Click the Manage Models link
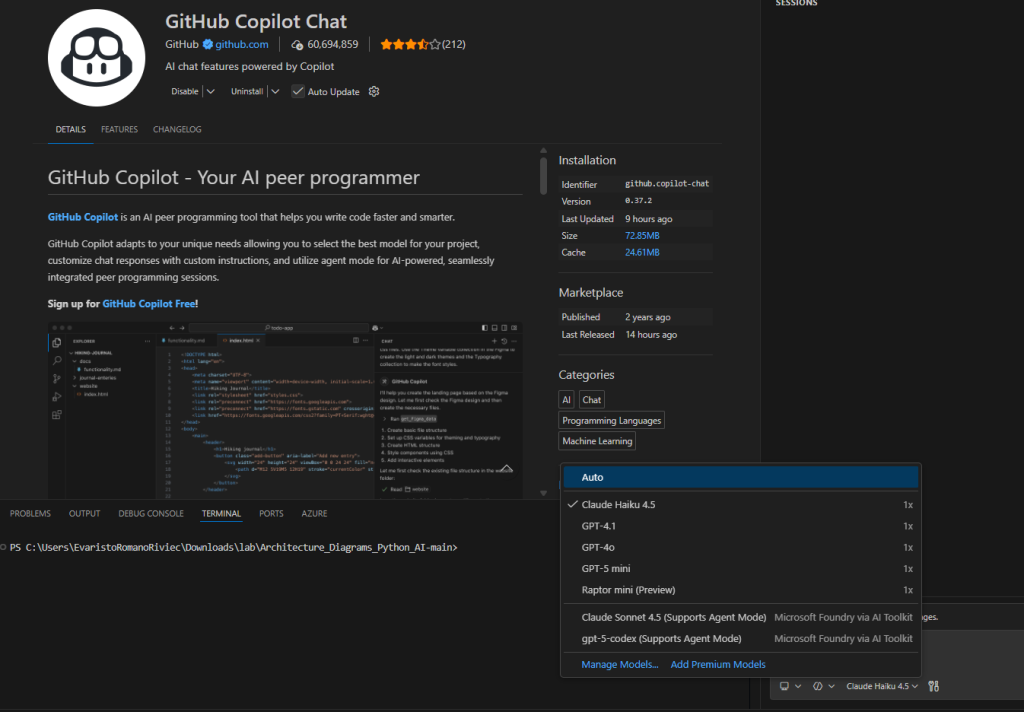 point(619,664)
